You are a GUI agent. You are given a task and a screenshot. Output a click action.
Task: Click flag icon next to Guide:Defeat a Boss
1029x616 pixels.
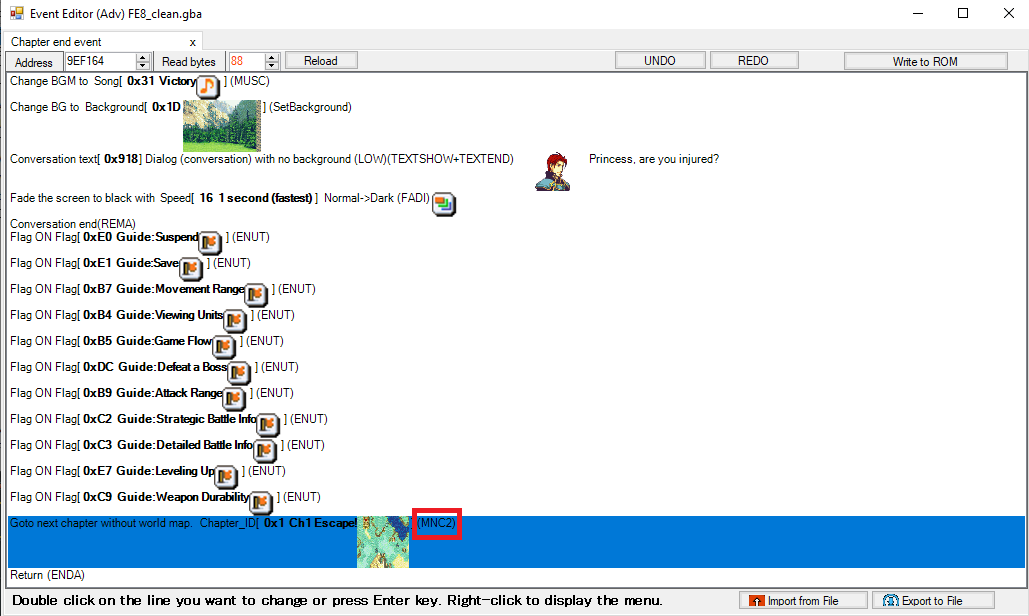(x=239, y=372)
